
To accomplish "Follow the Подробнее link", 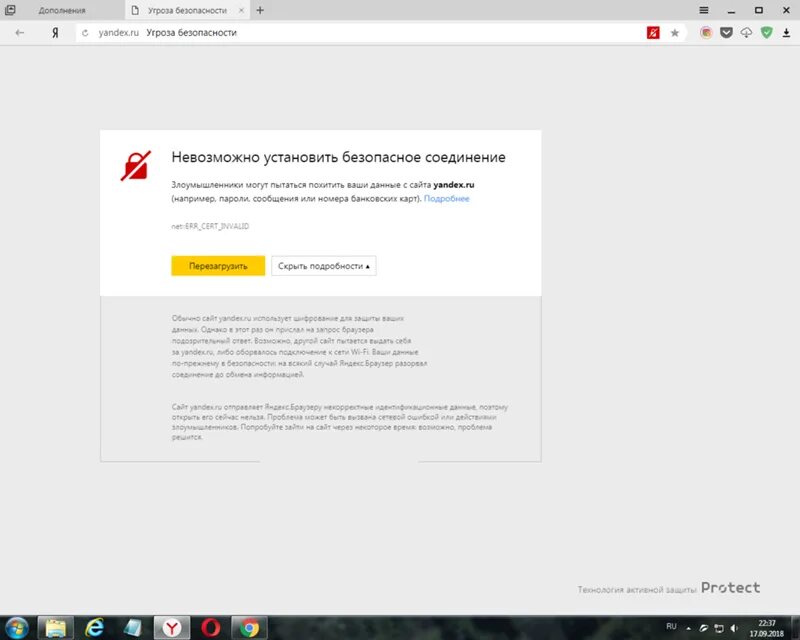I will click(446, 199).
